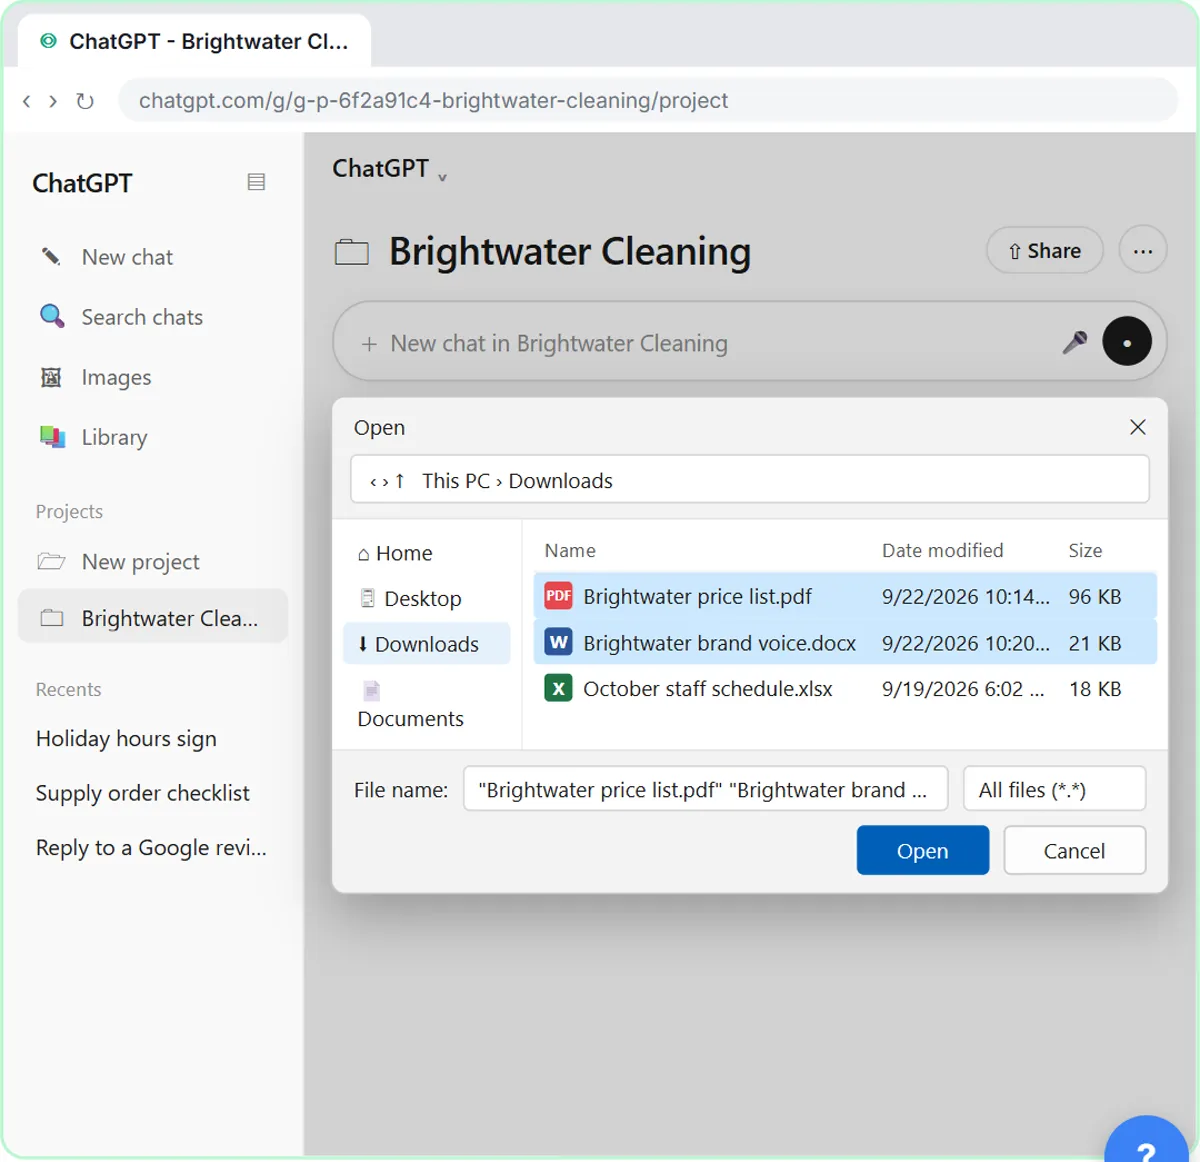Go up one folder level in dialog
This screenshot has width=1200, height=1162.
coord(400,481)
